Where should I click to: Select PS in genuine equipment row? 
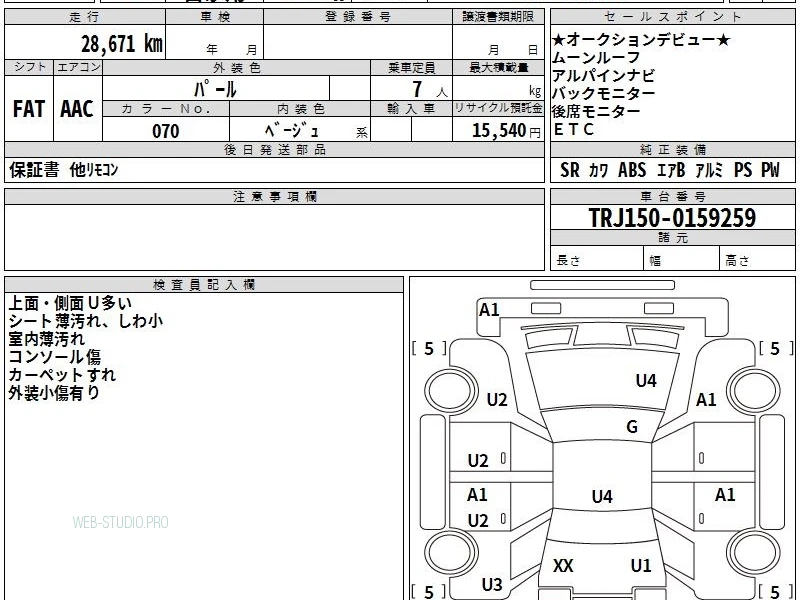point(743,170)
